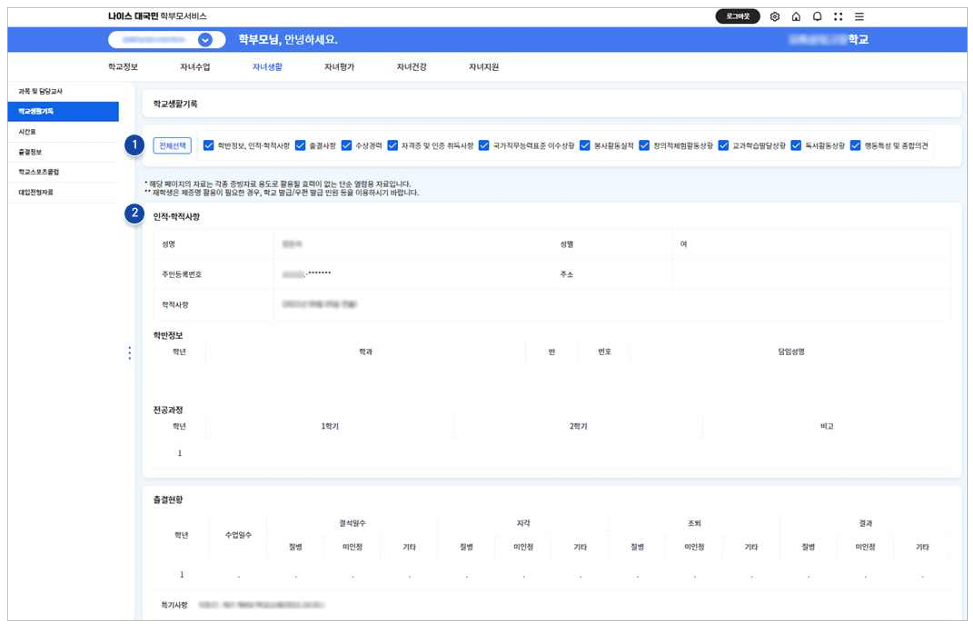The image size is (973, 626).
Task: Click the sidebar collapse three-dot handle
Action: 130,353
